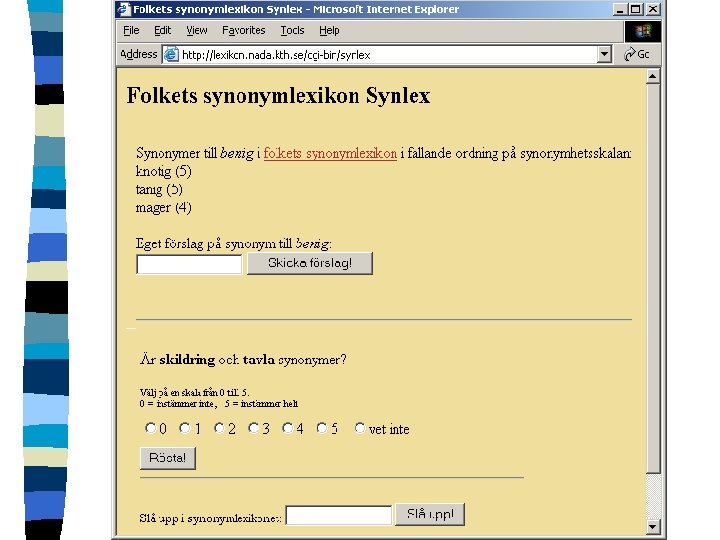
Task: Click the synonym result tanig (5)
Action: pyautogui.click(x=159, y=189)
